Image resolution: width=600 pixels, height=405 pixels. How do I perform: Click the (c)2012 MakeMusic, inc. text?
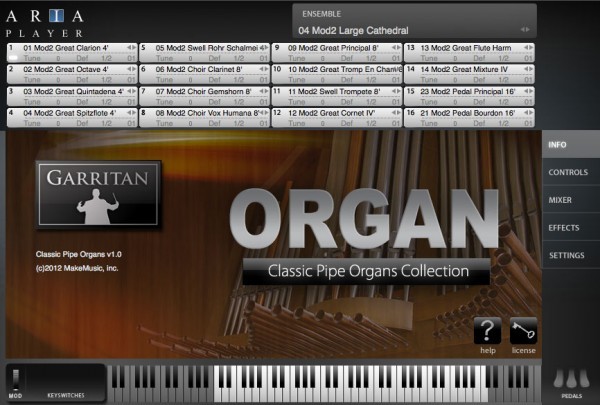pyautogui.click(x=77, y=268)
